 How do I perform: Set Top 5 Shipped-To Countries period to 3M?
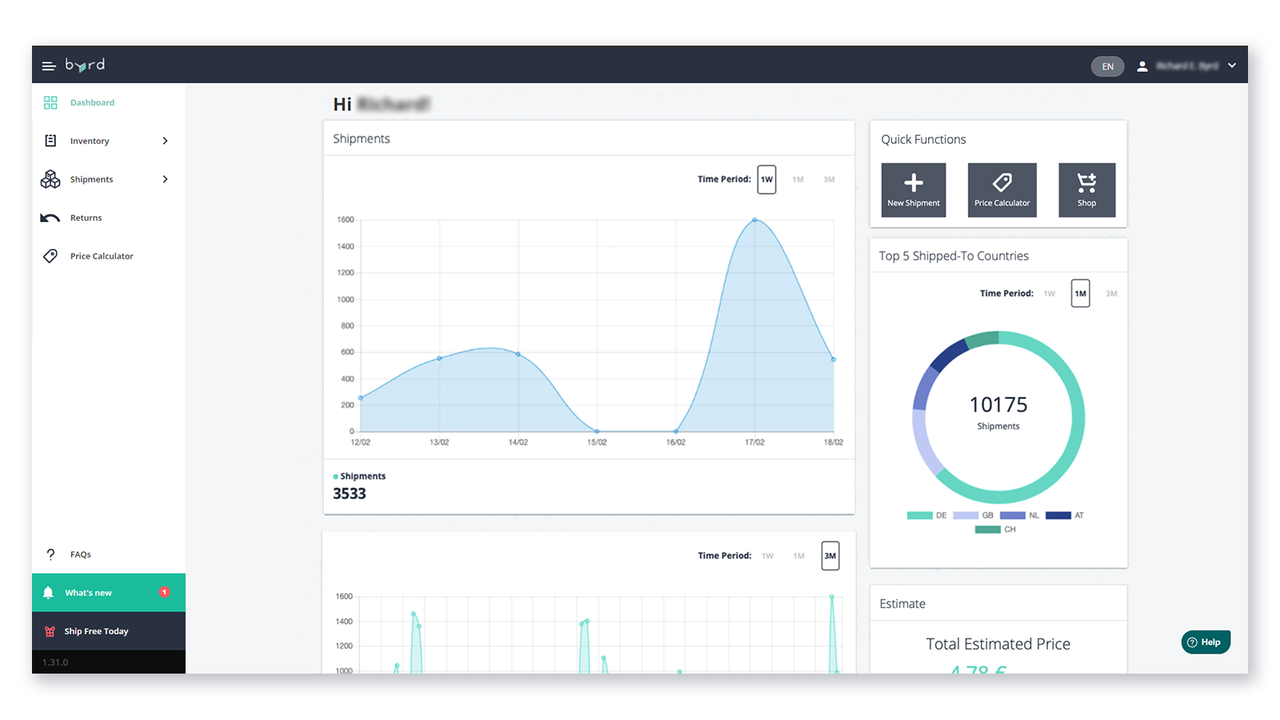[x=1110, y=293]
